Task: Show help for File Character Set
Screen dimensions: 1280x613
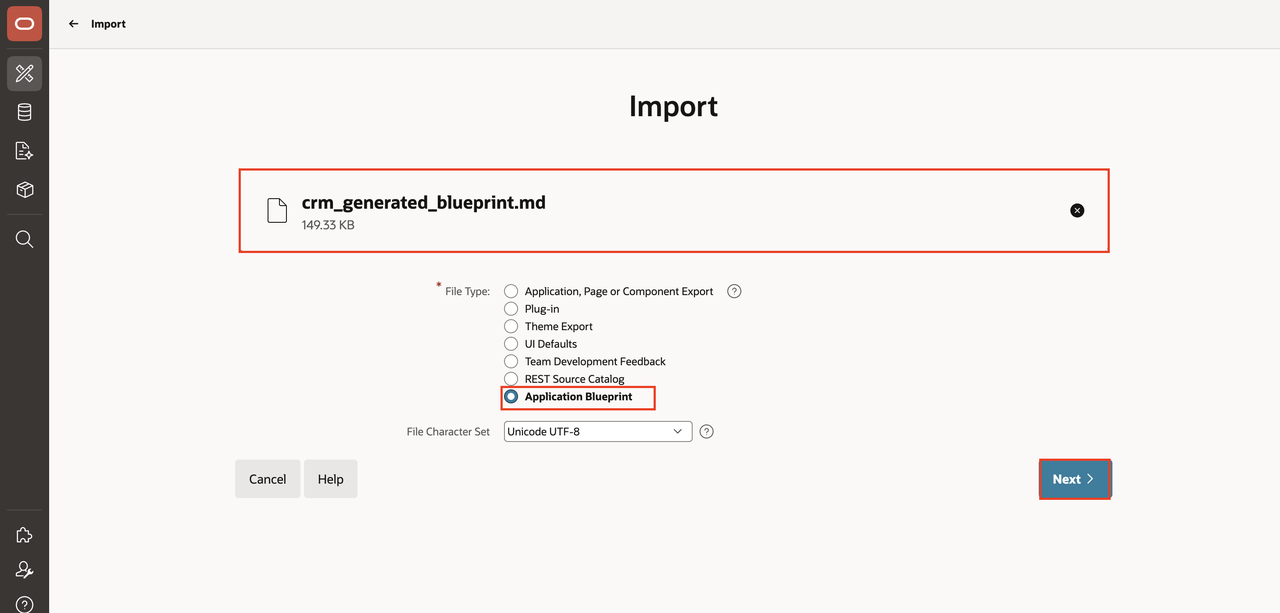Action: (x=707, y=431)
